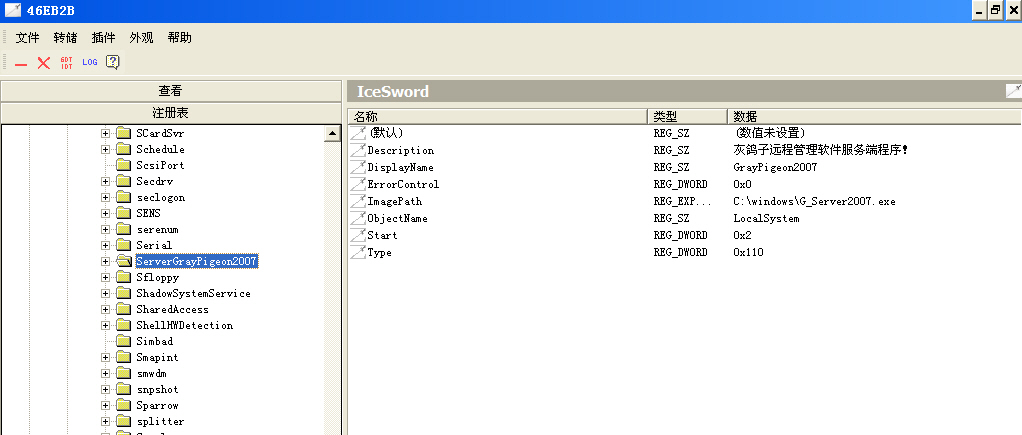Click the ScsiPort folder icon
This screenshot has height=435, width=1022.
click(123, 166)
